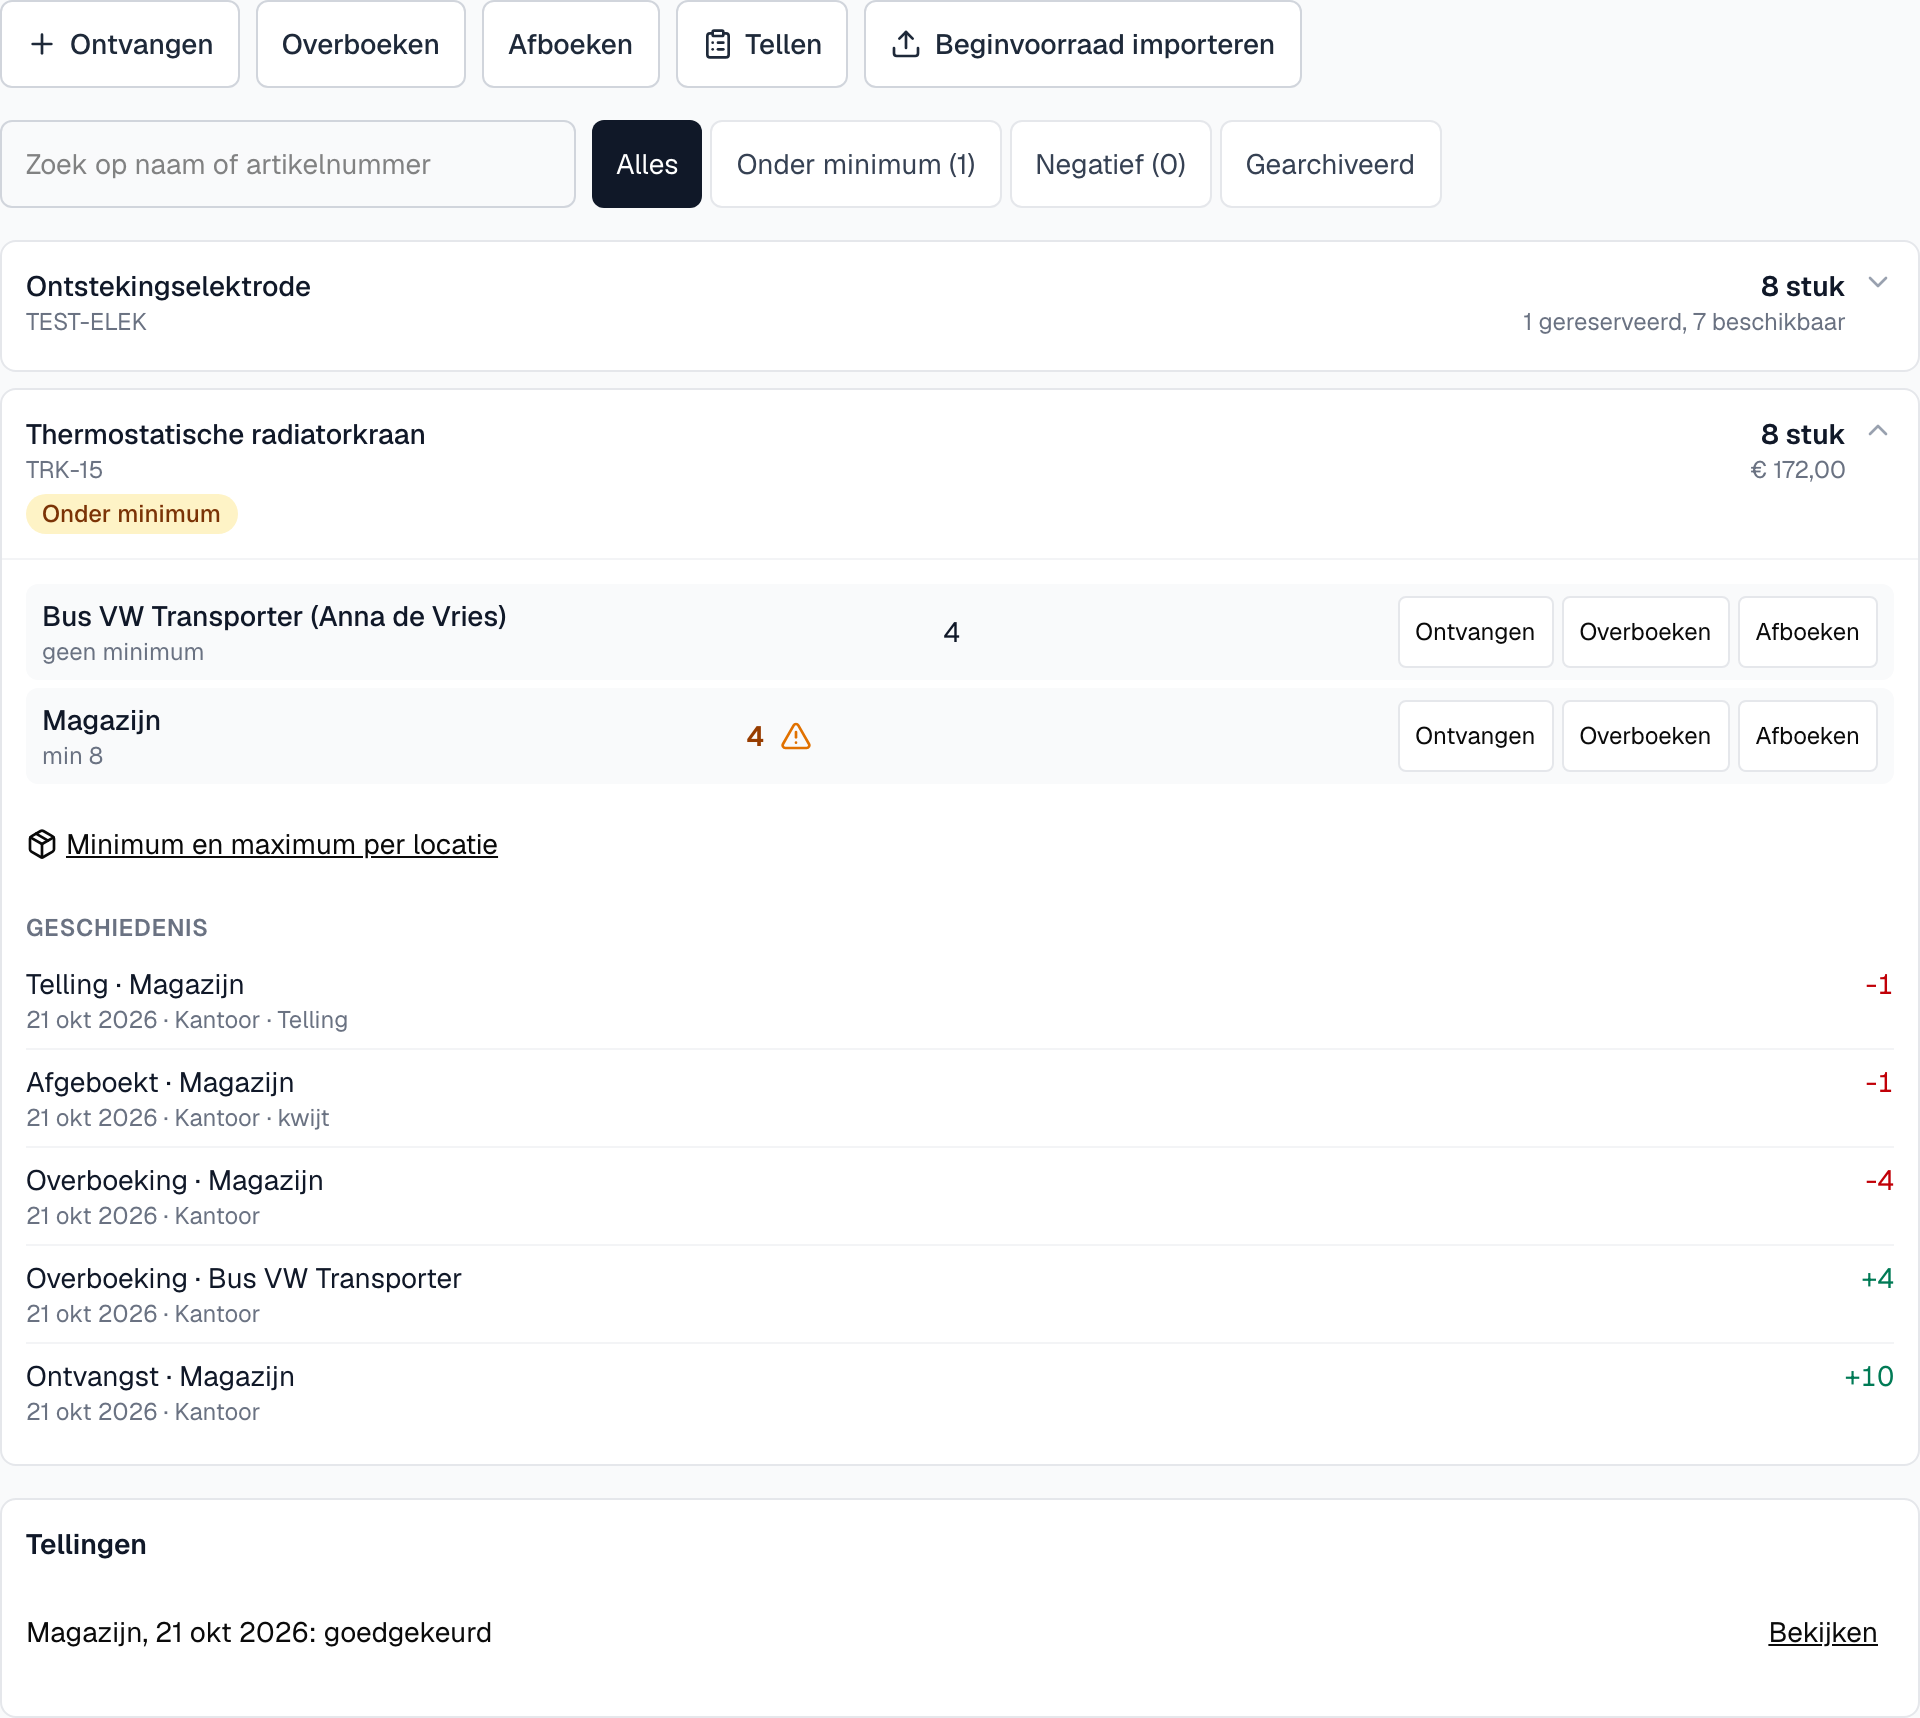Select the Telling · Magazijn history entry
The image size is (1920, 1718).
point(960,1001)
